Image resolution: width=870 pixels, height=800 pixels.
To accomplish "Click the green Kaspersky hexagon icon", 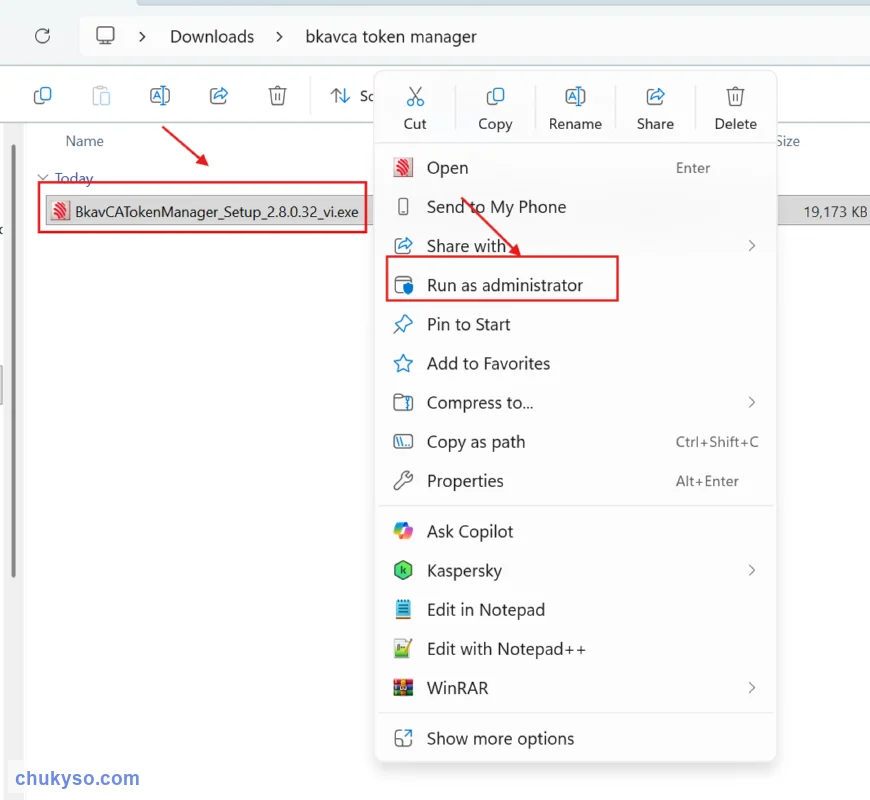I will (403, 570).
